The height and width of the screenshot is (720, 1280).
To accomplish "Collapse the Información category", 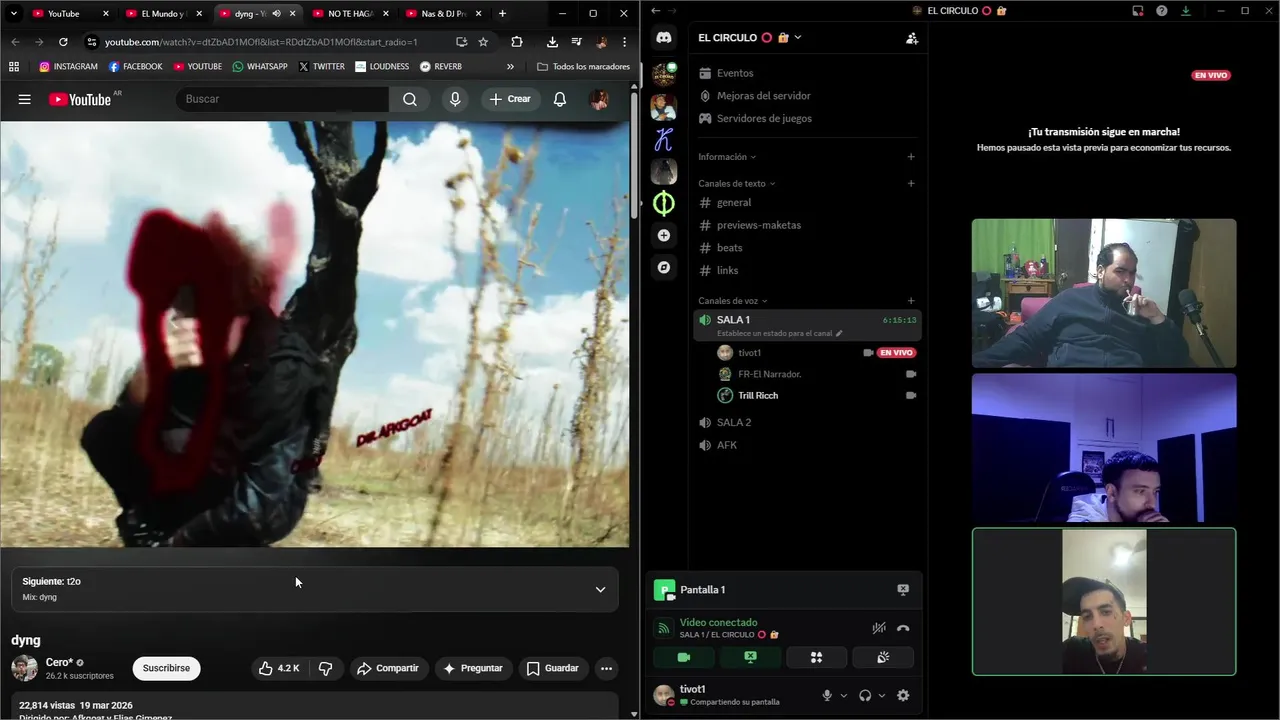I will point(727,157).
